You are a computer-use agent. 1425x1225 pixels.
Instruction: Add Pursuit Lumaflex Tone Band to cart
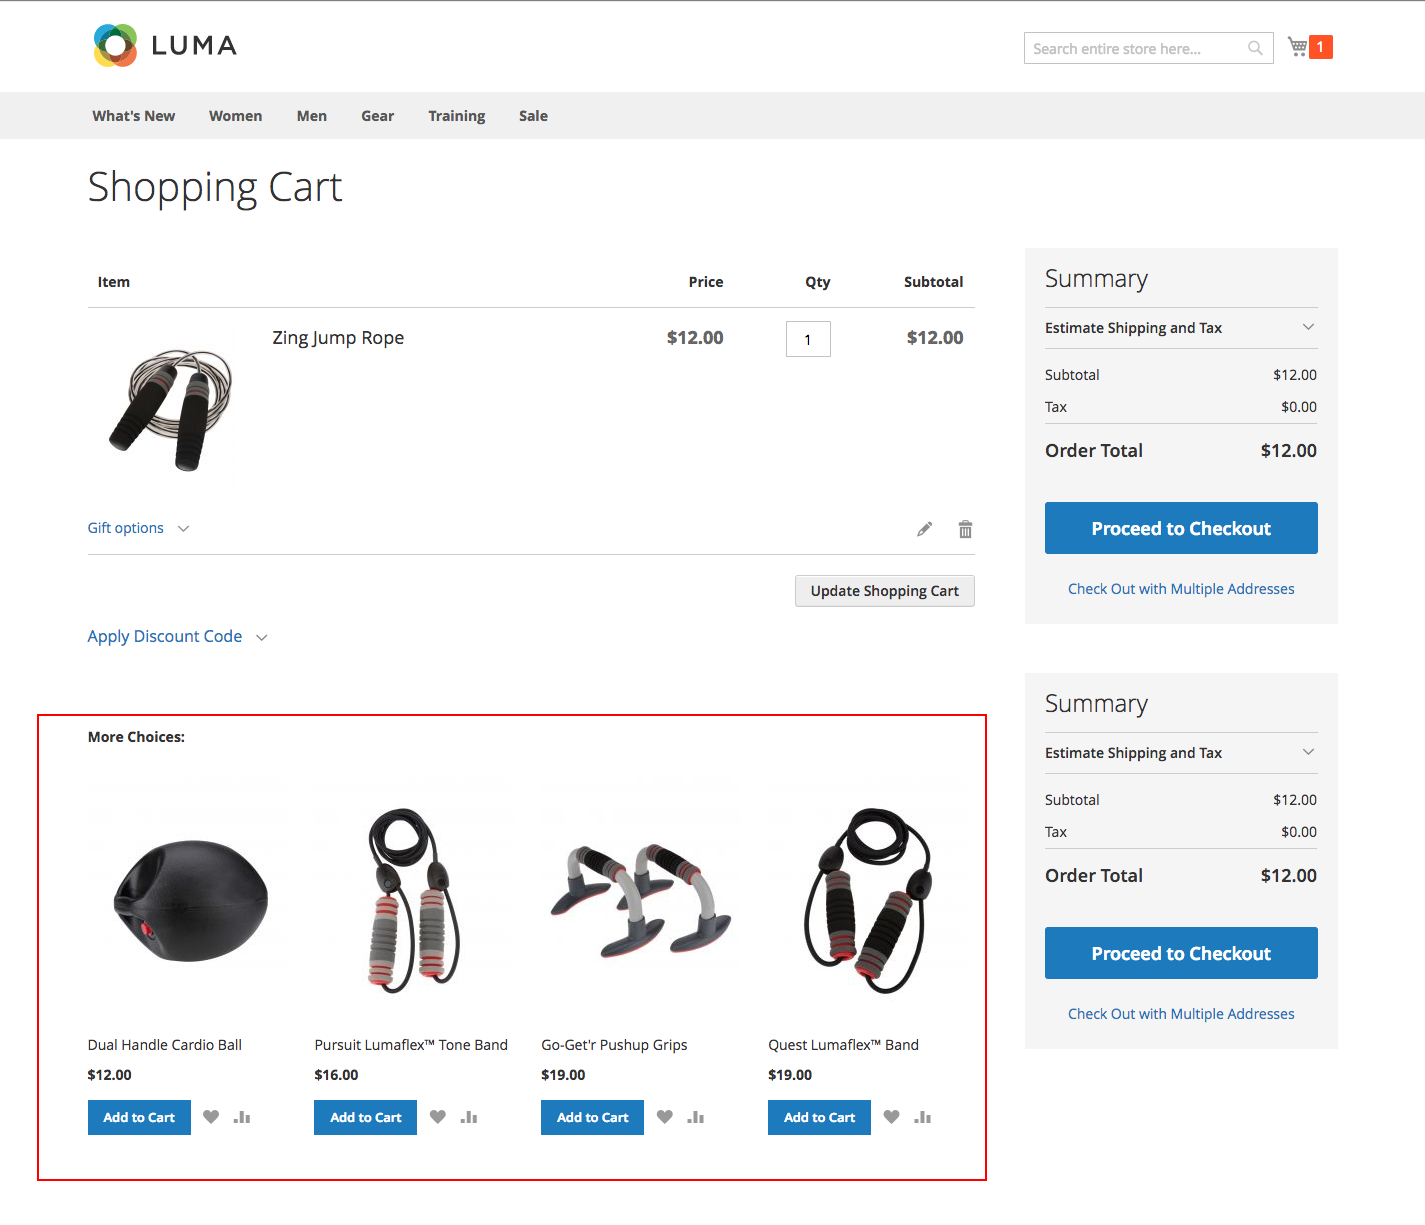[365, 1117]
